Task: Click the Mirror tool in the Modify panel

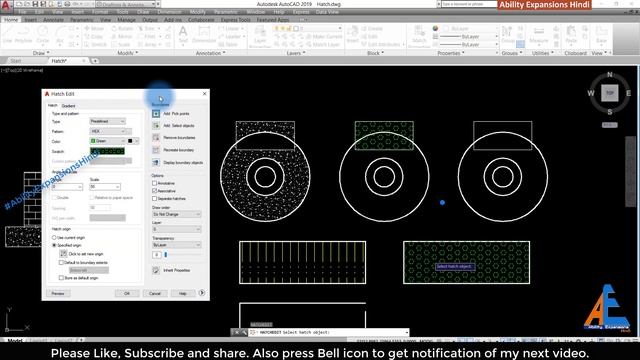Action: point(122,36)
